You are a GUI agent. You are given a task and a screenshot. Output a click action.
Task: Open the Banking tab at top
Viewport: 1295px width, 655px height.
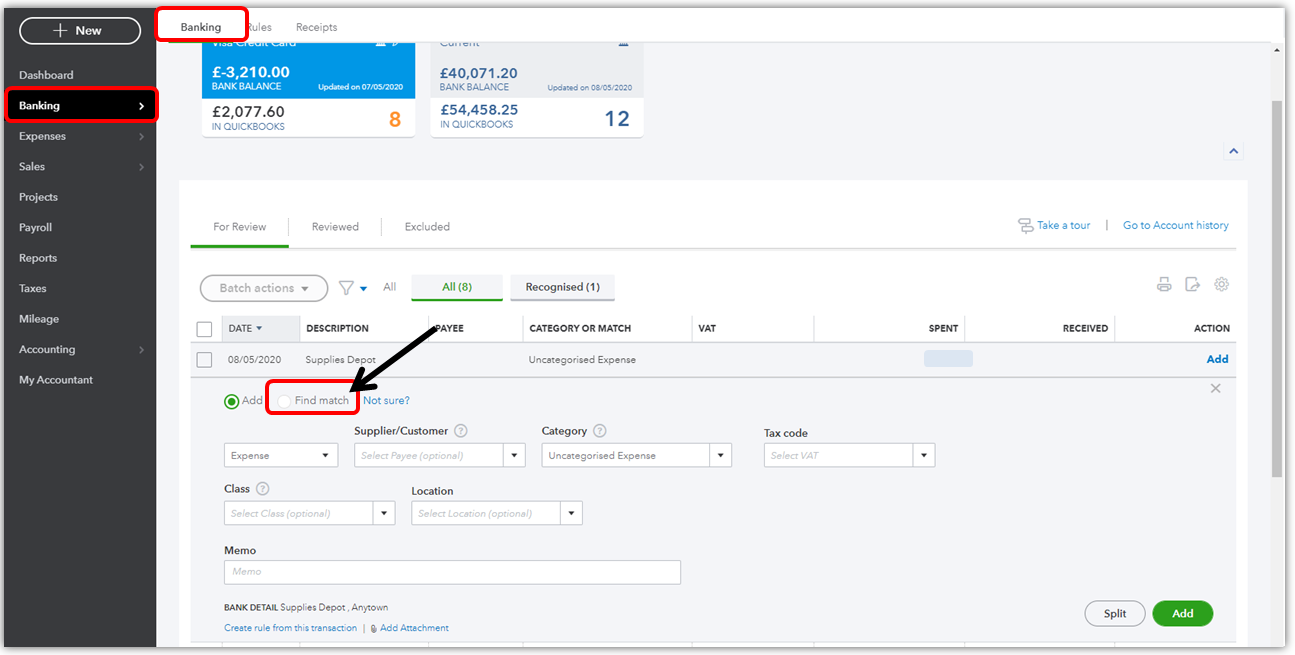[x=201, y=27]
